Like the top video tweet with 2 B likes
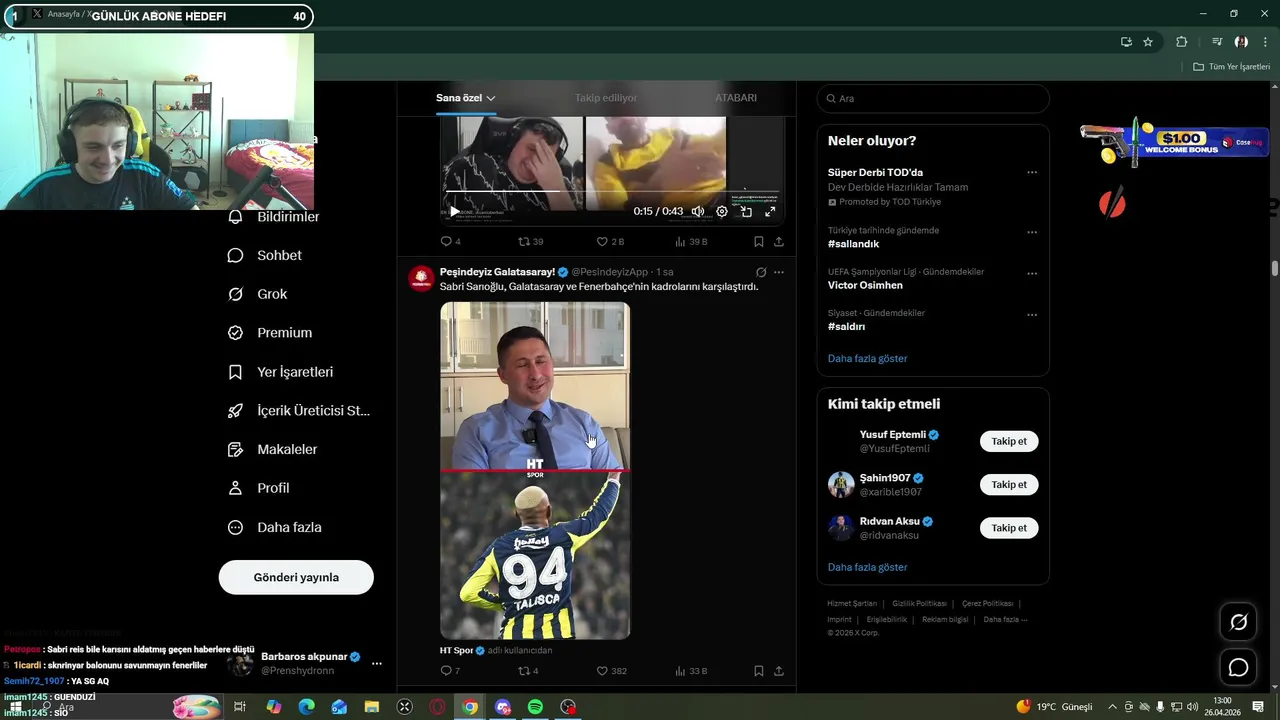This screenshot has width=1280, height=720. coord(610,241)
